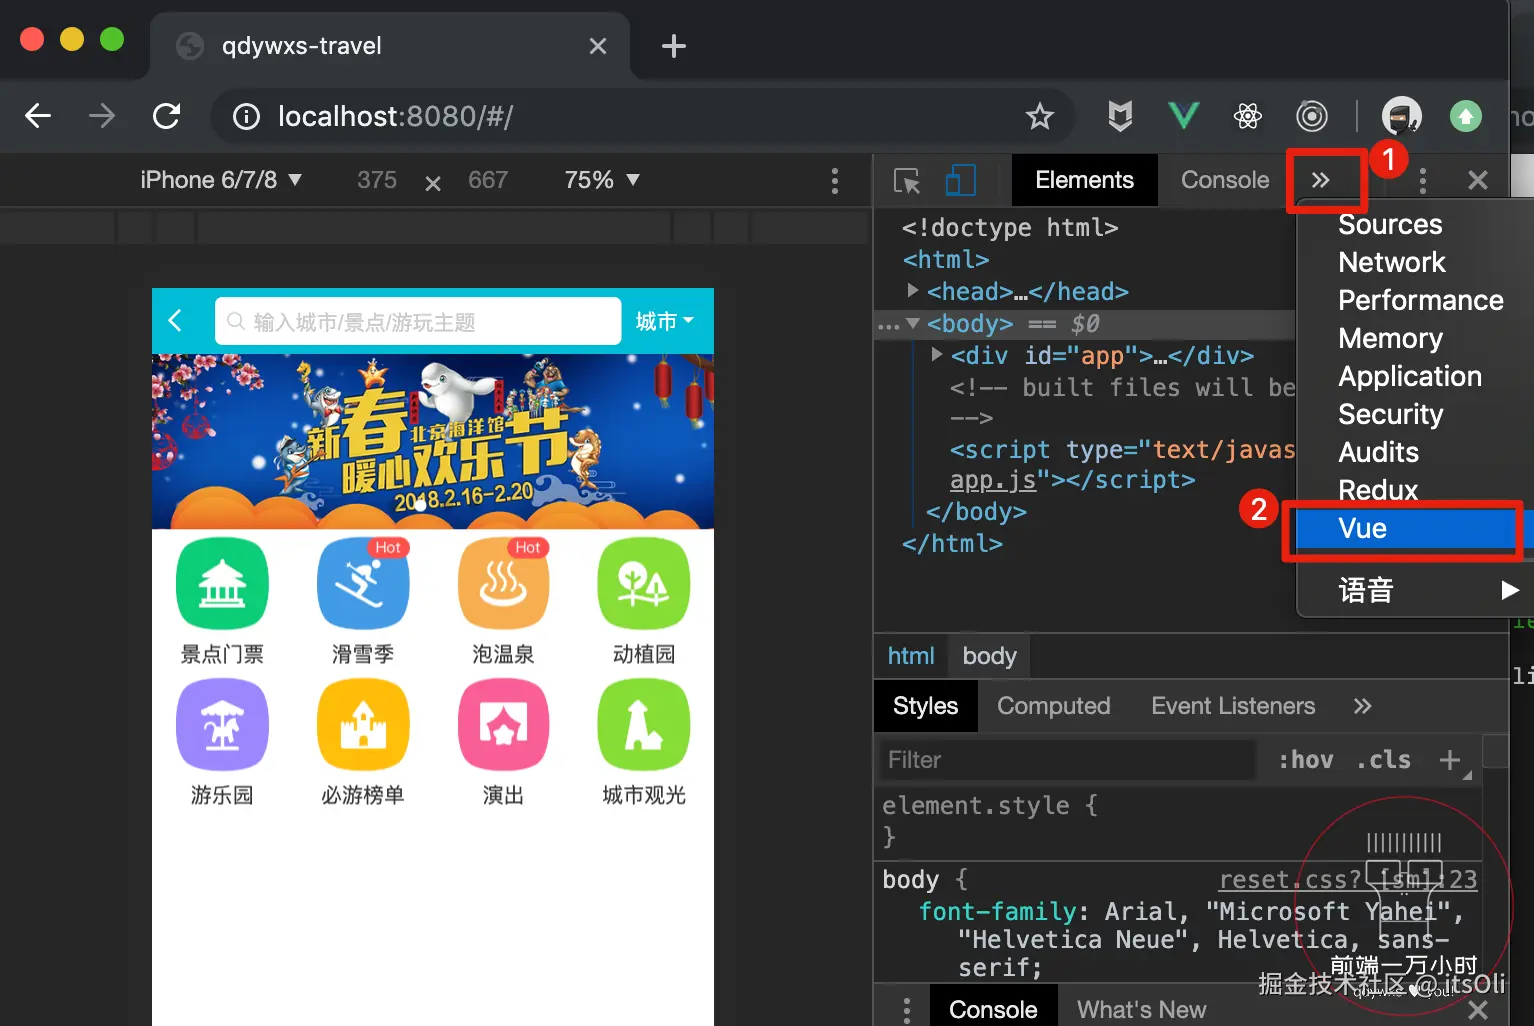Open the 游乐园 category icon
Image resolution: width=1534 pixels, height=1026 pixels.
coord(222,725)
